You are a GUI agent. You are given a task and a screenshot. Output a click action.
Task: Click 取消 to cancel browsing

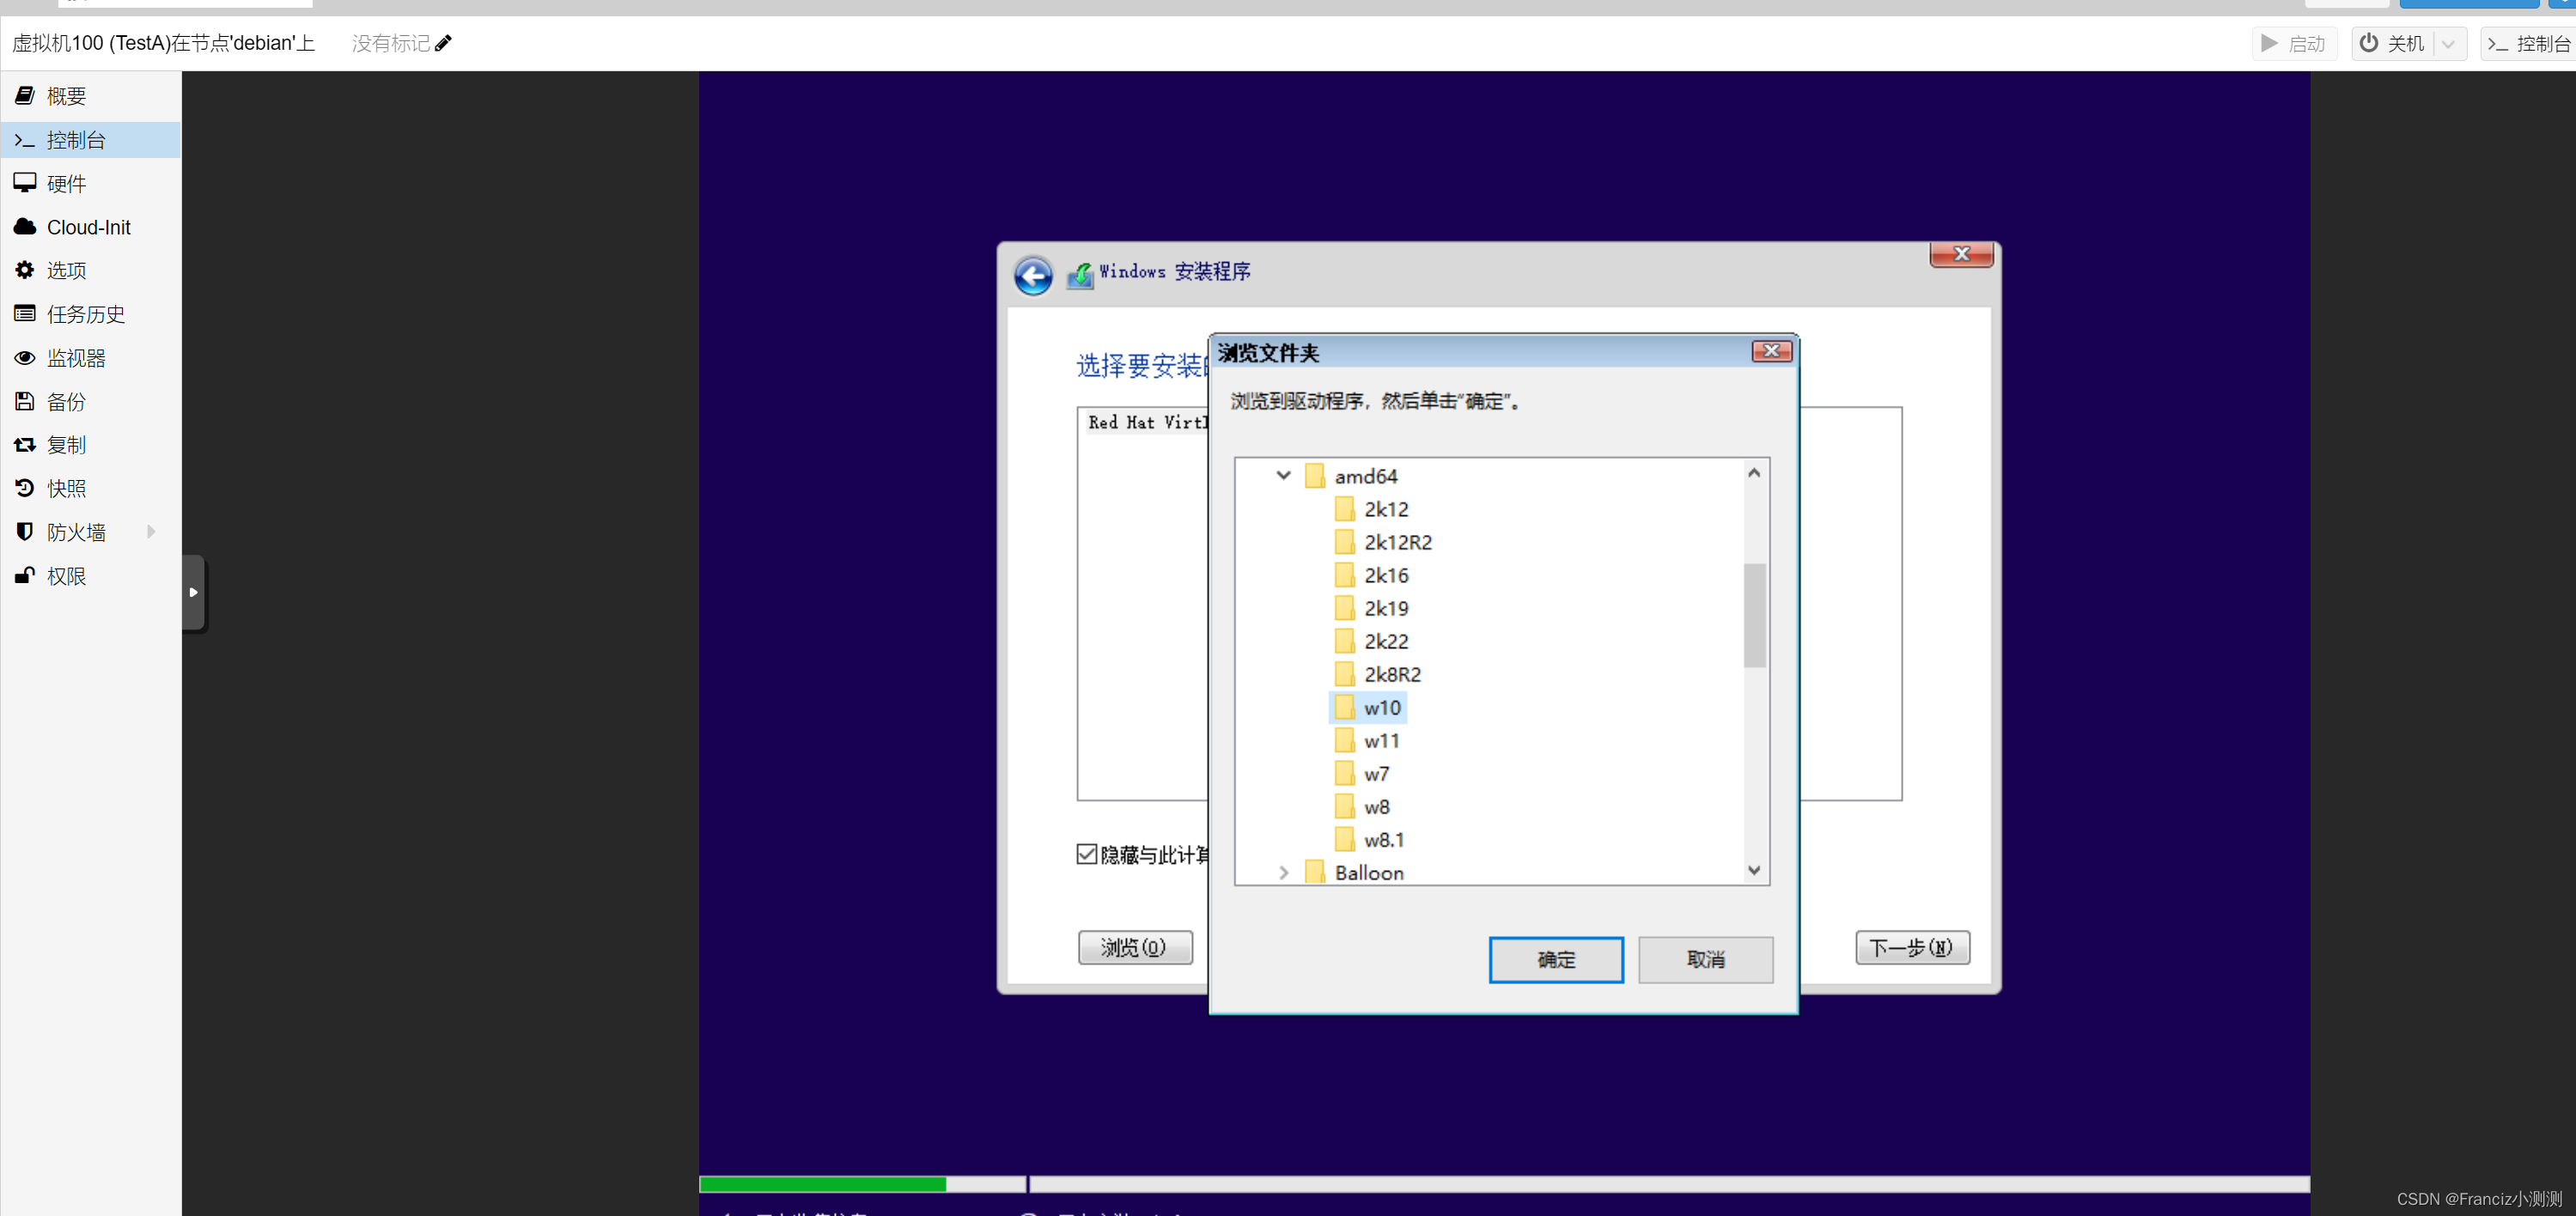point(1706,960)
